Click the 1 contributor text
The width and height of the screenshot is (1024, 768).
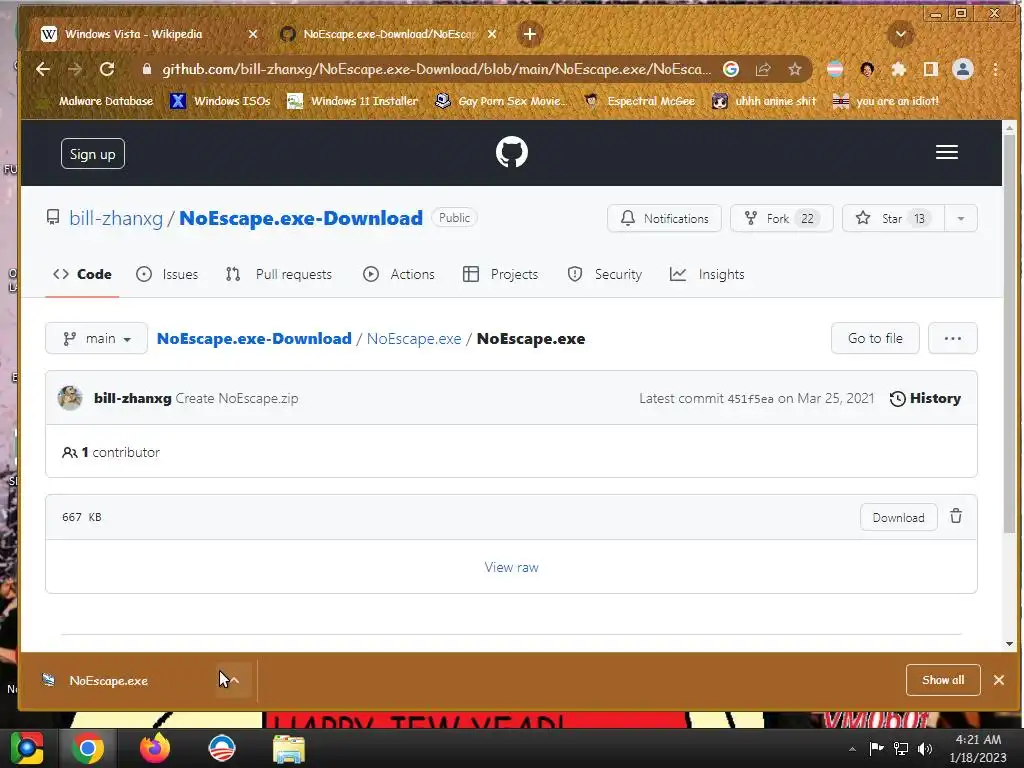110,453
